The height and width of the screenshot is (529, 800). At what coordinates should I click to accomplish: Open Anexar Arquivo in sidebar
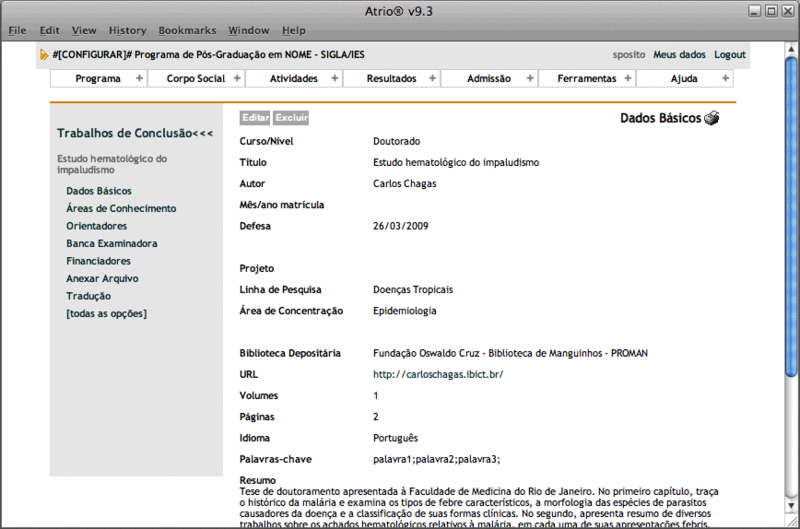[102, 278]
